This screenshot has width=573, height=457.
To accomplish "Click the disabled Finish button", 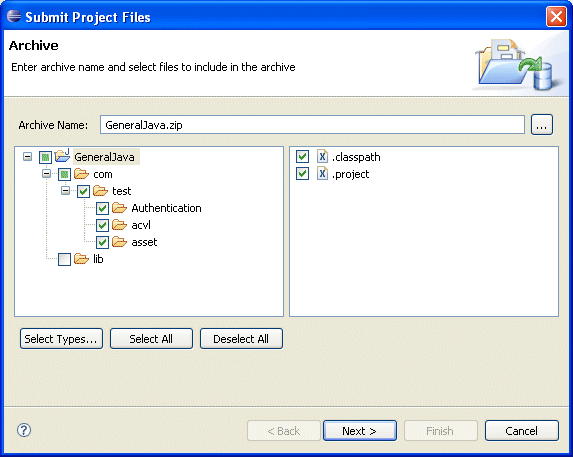I will pyautogui.click(x=441, y=431).
